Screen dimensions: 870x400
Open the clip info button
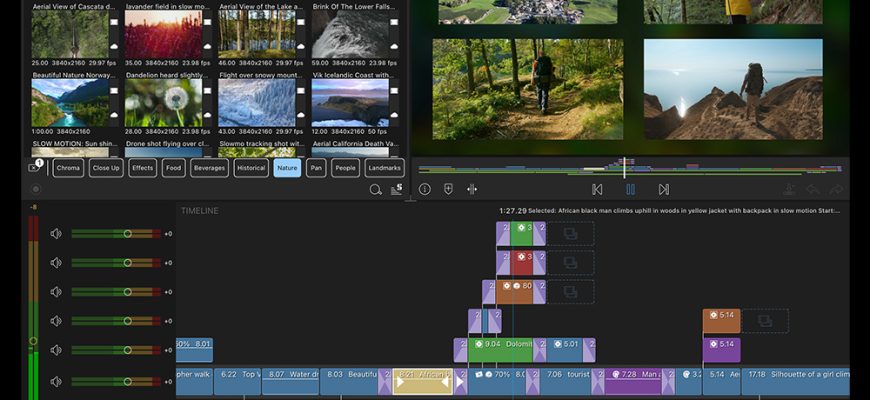coord(425,189)
